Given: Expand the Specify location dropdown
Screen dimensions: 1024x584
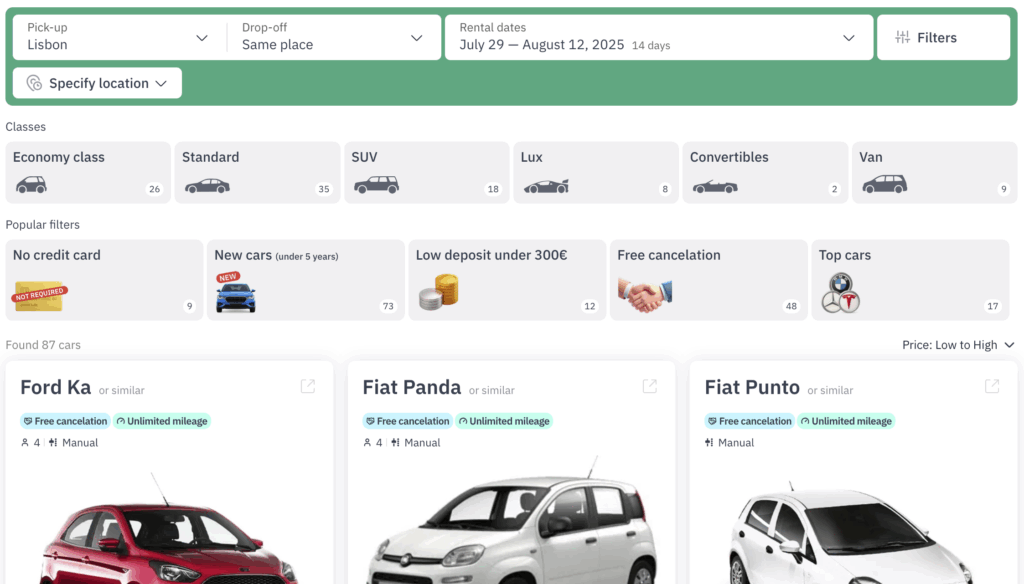Looking at the screenshot, I should [97, 83].
